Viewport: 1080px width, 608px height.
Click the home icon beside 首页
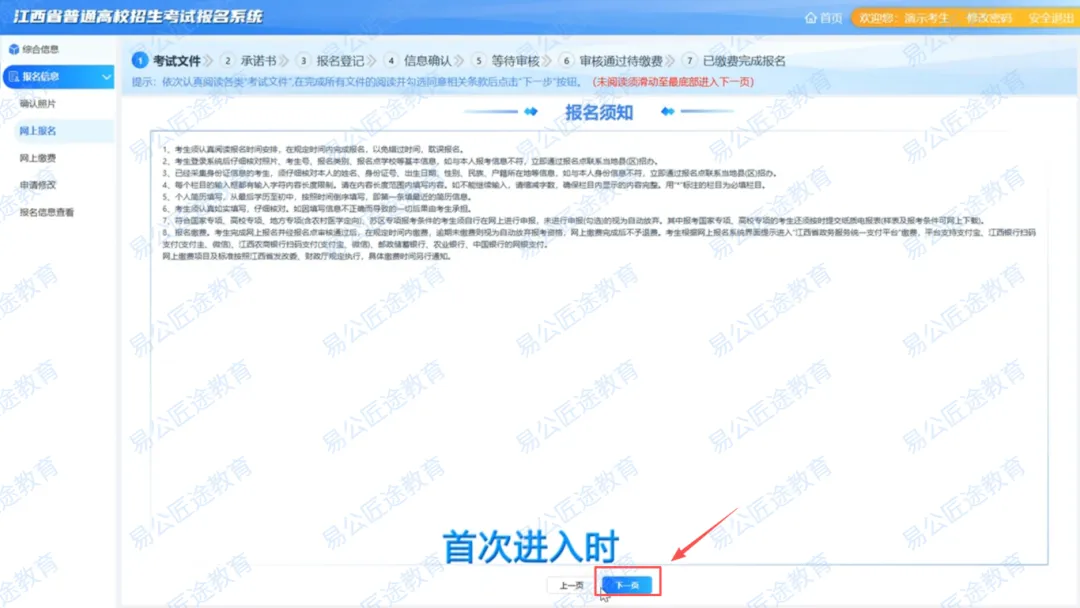[x=811, y=18]
